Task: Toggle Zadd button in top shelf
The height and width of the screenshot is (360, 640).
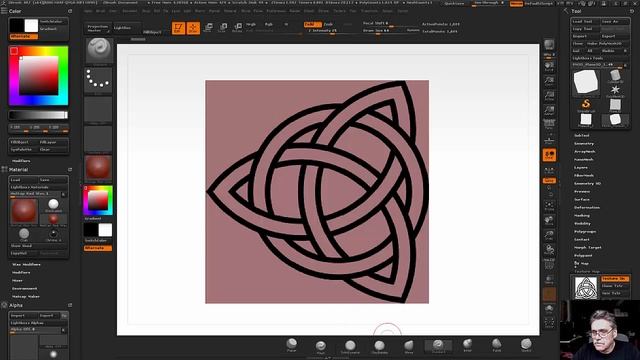Action: click(x=312, y=24)
